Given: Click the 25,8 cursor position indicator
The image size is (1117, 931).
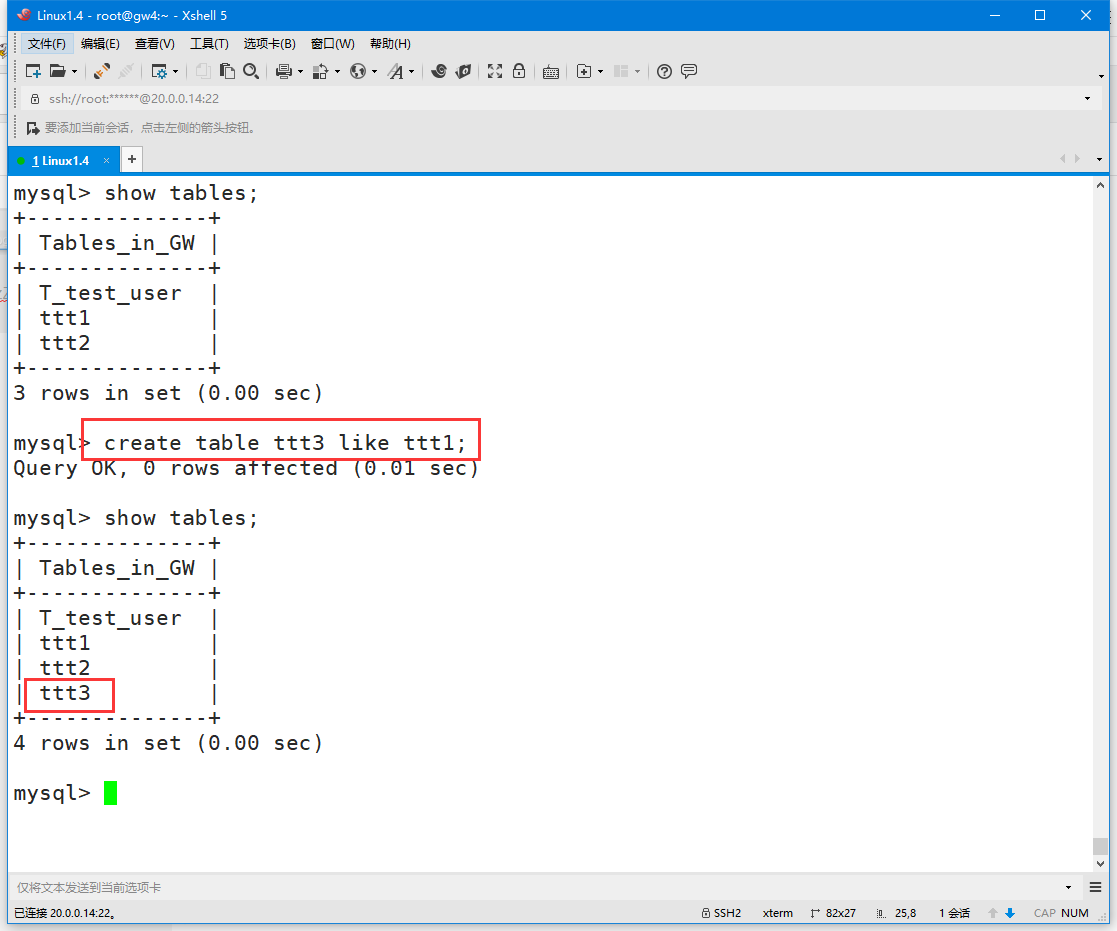Looking at the screenshot, I should click(897, 913).
